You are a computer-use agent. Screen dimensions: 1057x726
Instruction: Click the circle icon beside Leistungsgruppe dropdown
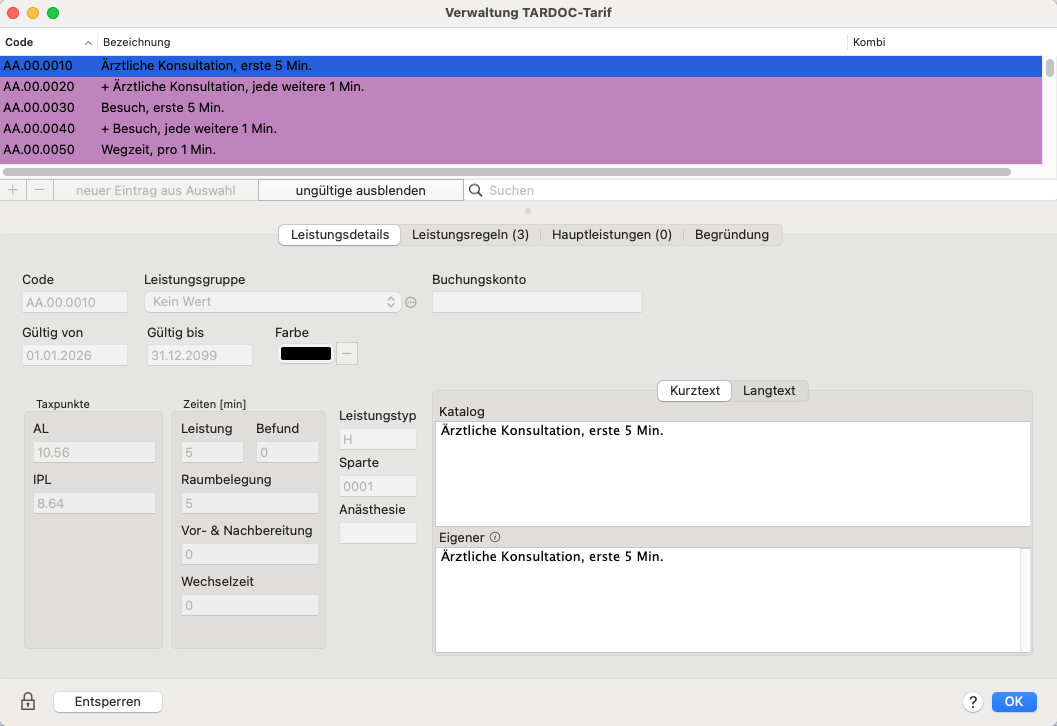pyautogui.click(x=410, y=302)
